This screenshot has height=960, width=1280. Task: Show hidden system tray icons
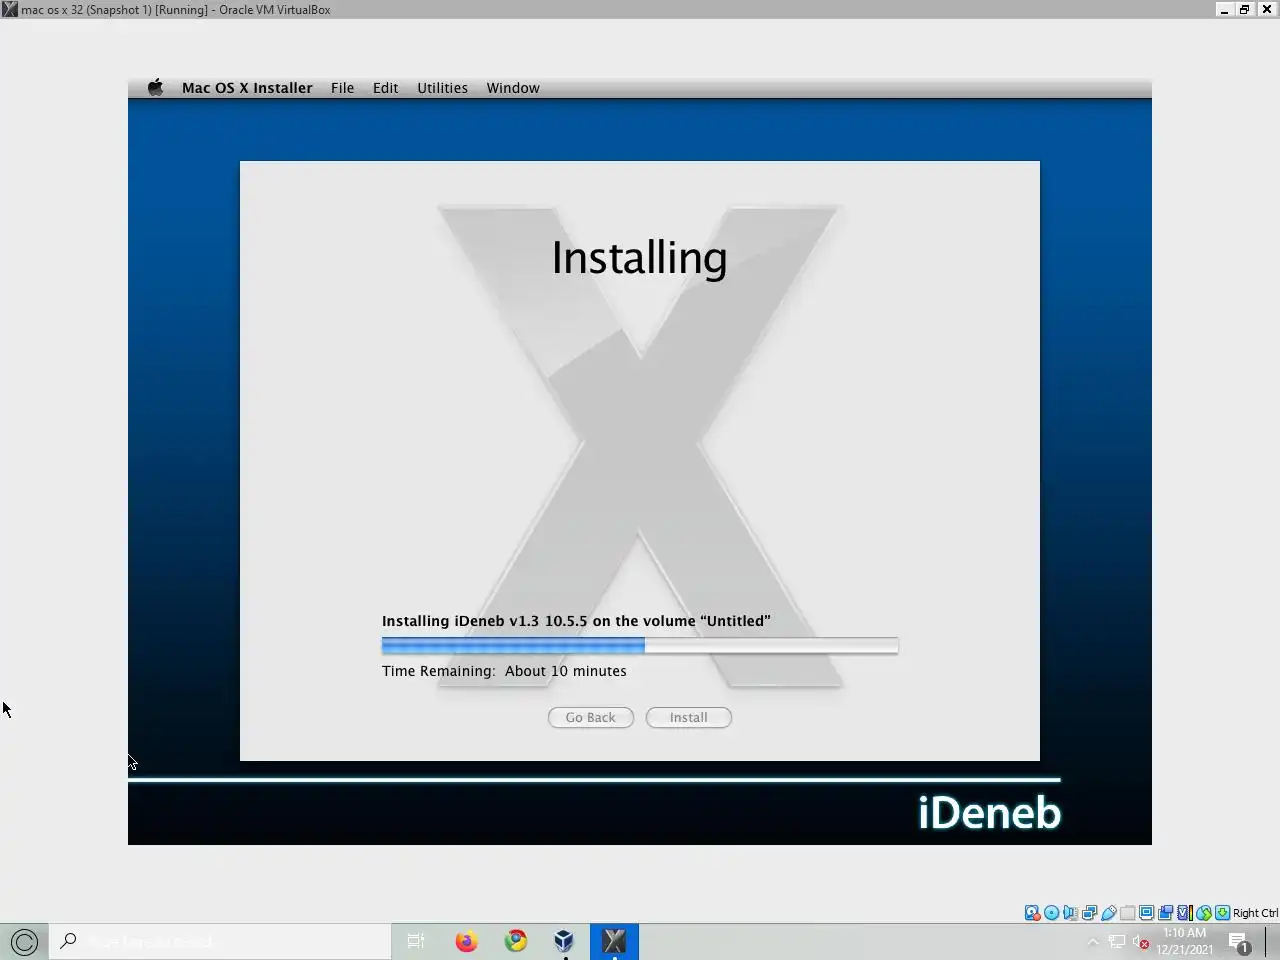coord(1093,942)
